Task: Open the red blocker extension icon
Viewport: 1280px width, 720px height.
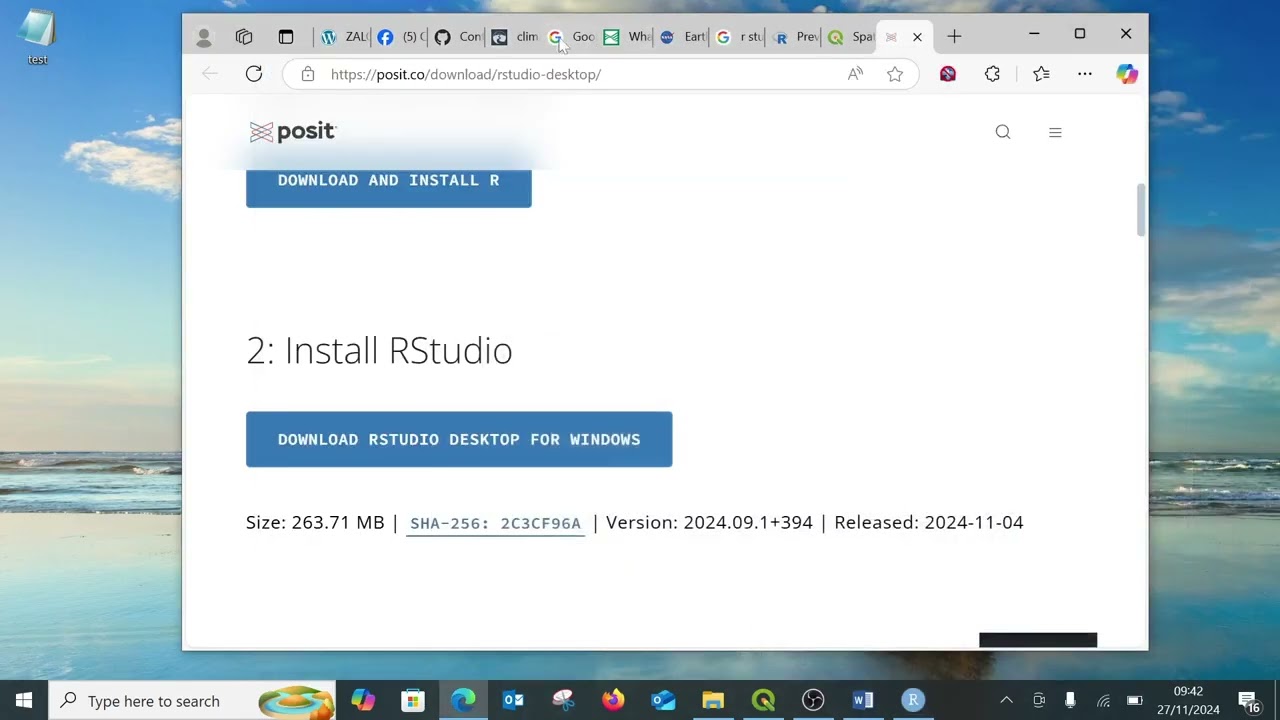Action: tap(948, 74)
